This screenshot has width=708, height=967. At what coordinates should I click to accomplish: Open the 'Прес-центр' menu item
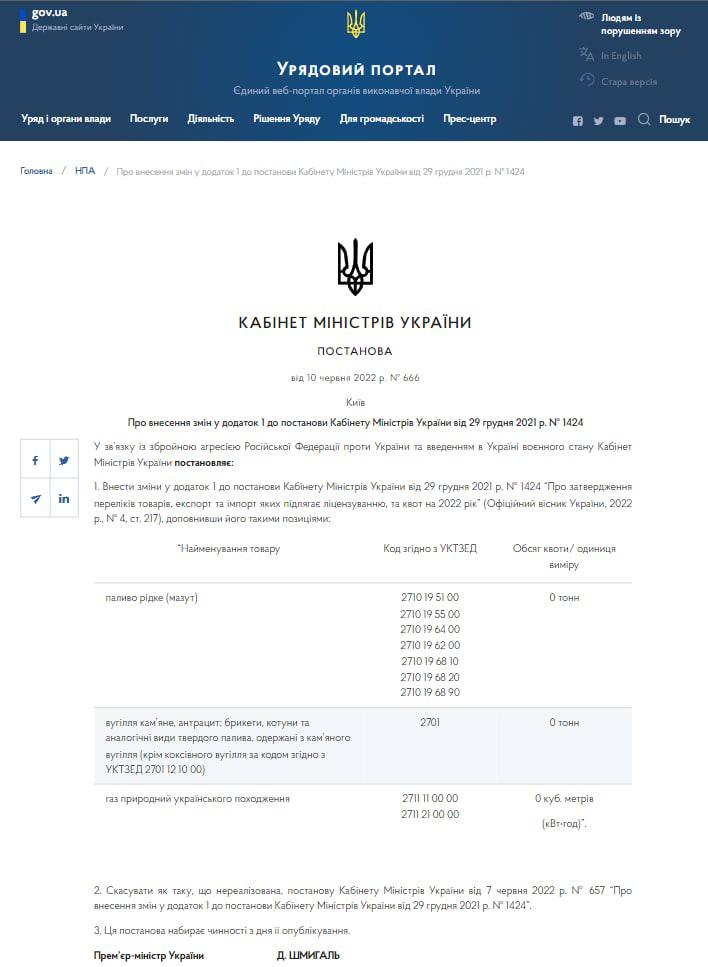tap(469, 119)
